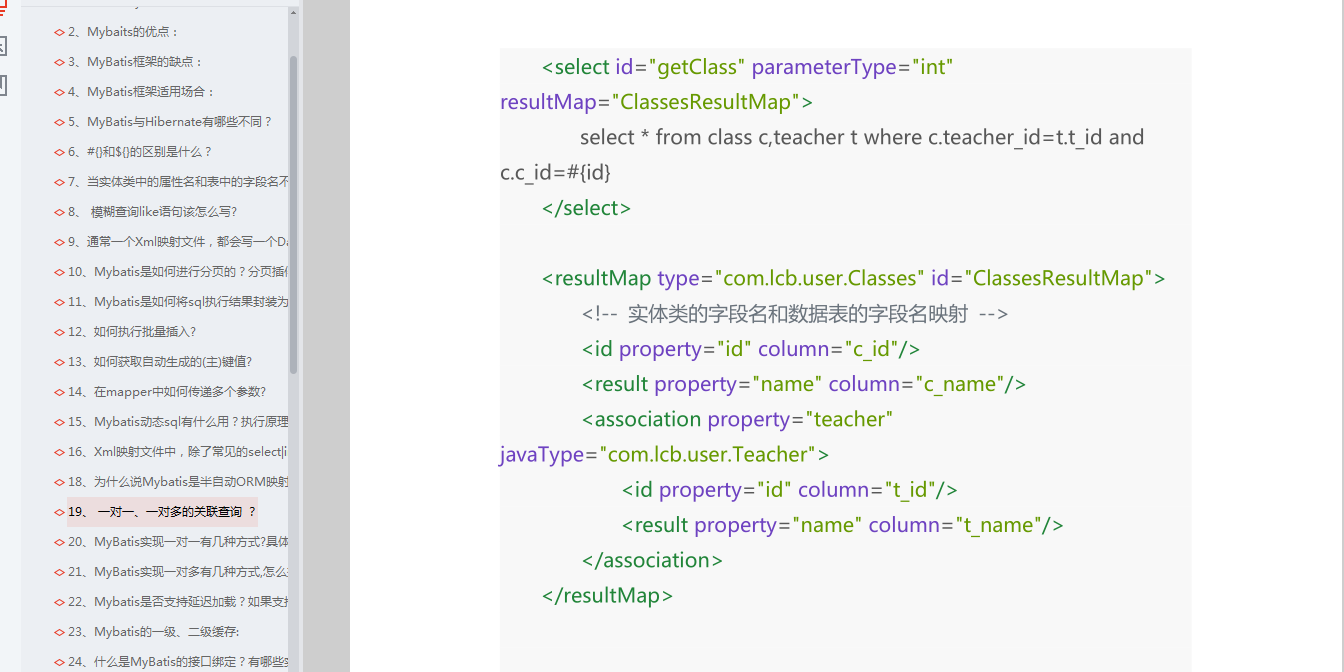Jump to "10、Mybatis是如何进行分页的" bookmark
This screenshot has height=672, width=1344.
(x=178, y=272)
